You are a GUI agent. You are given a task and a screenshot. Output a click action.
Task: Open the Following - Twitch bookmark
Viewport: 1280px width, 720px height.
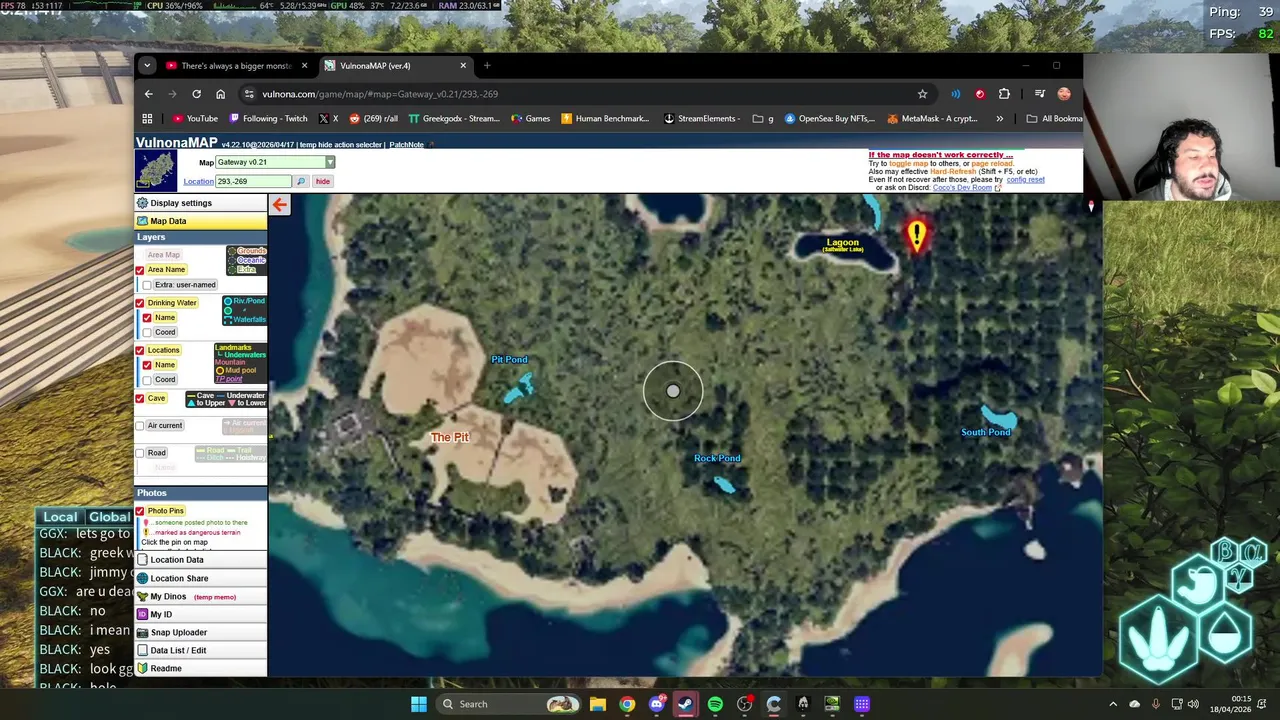[x=268, y=119]
